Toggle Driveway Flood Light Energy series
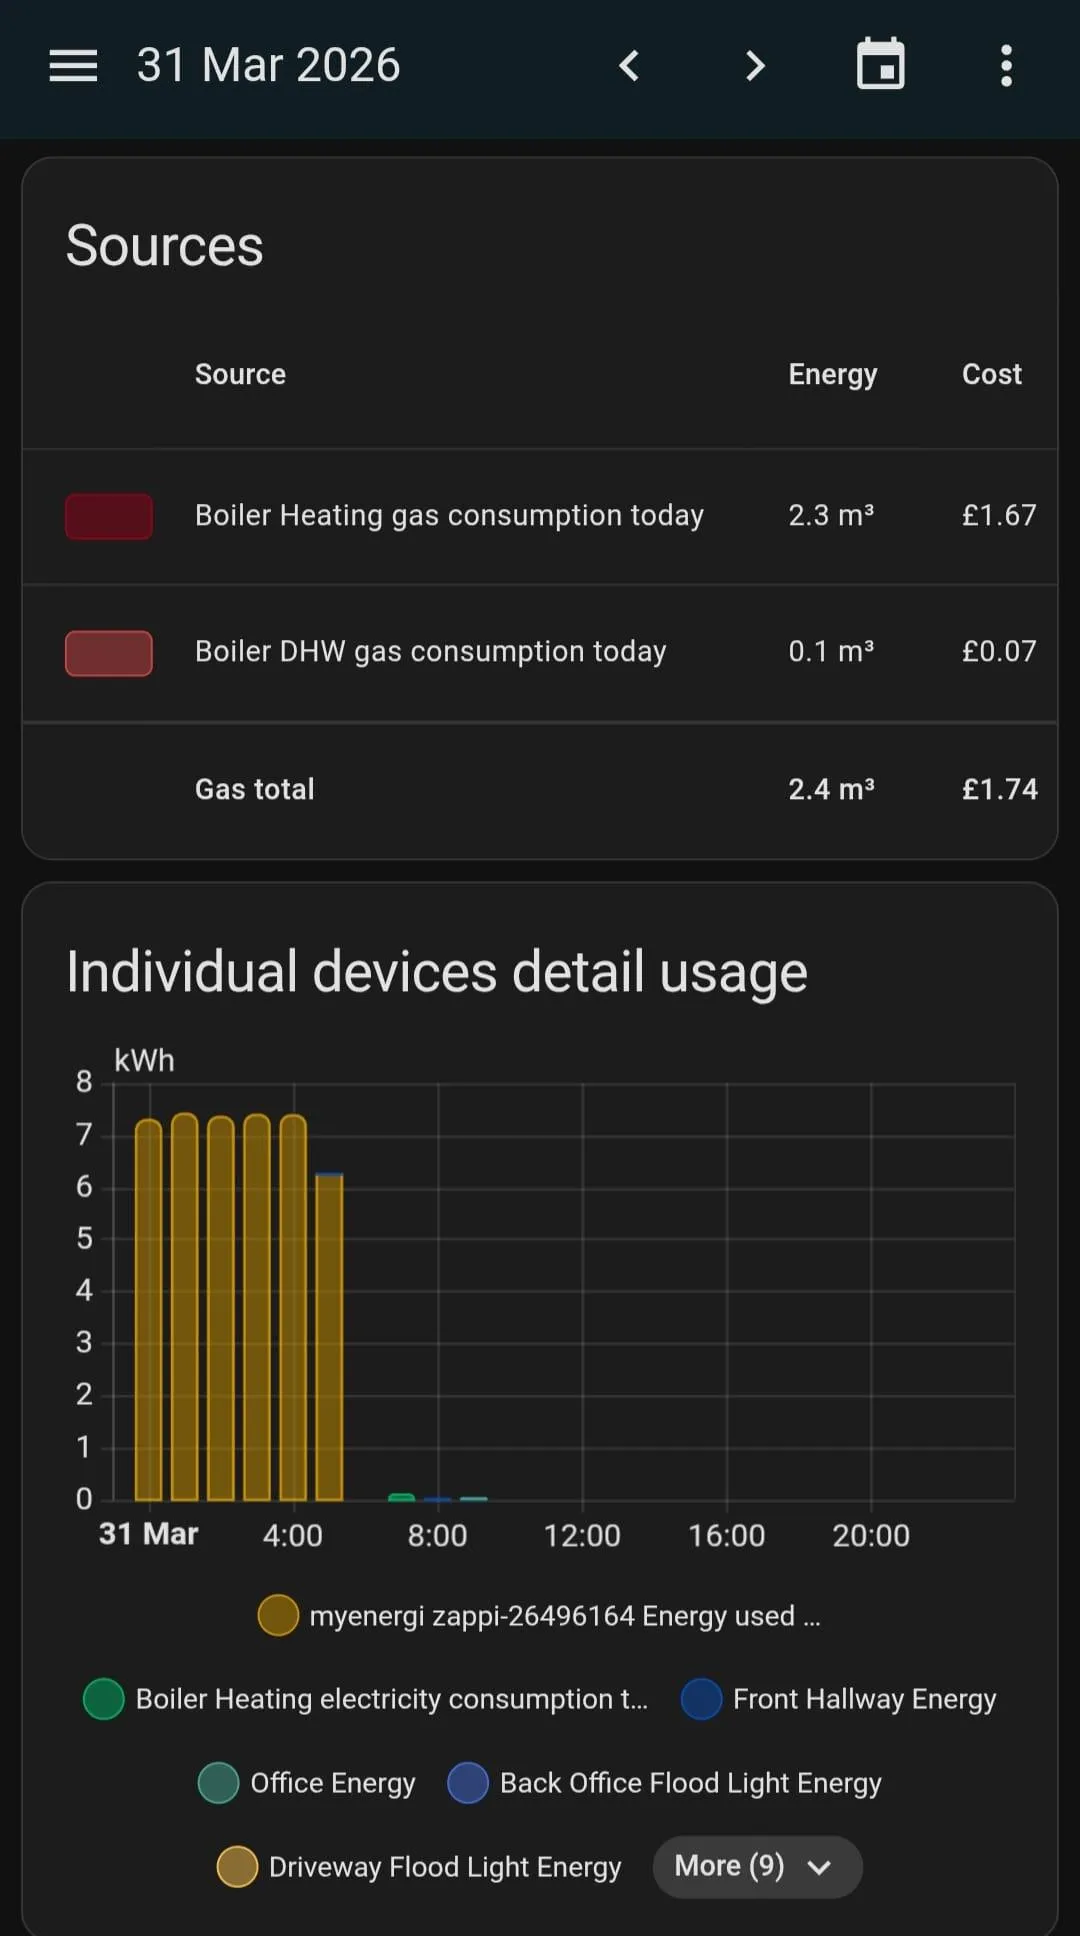 point(420,1867)
